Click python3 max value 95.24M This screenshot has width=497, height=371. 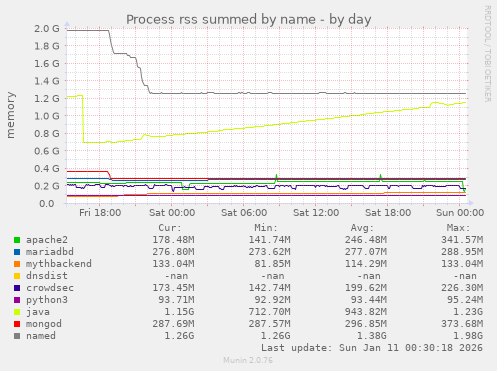pos(465,300)
